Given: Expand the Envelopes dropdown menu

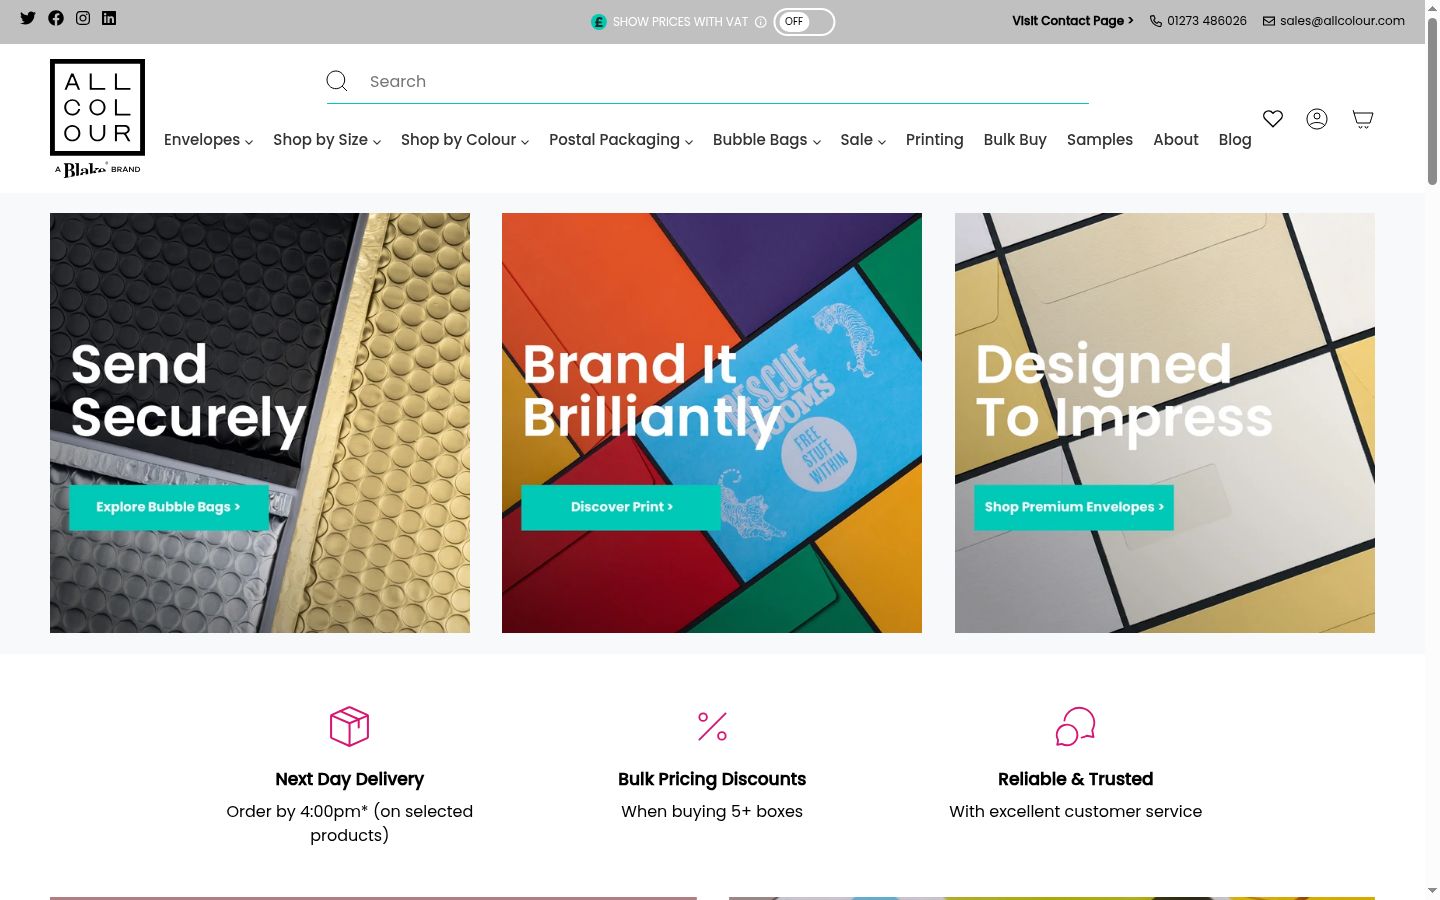Looking at the screenshot, I should pyautogui.click(x=208, y=140).
